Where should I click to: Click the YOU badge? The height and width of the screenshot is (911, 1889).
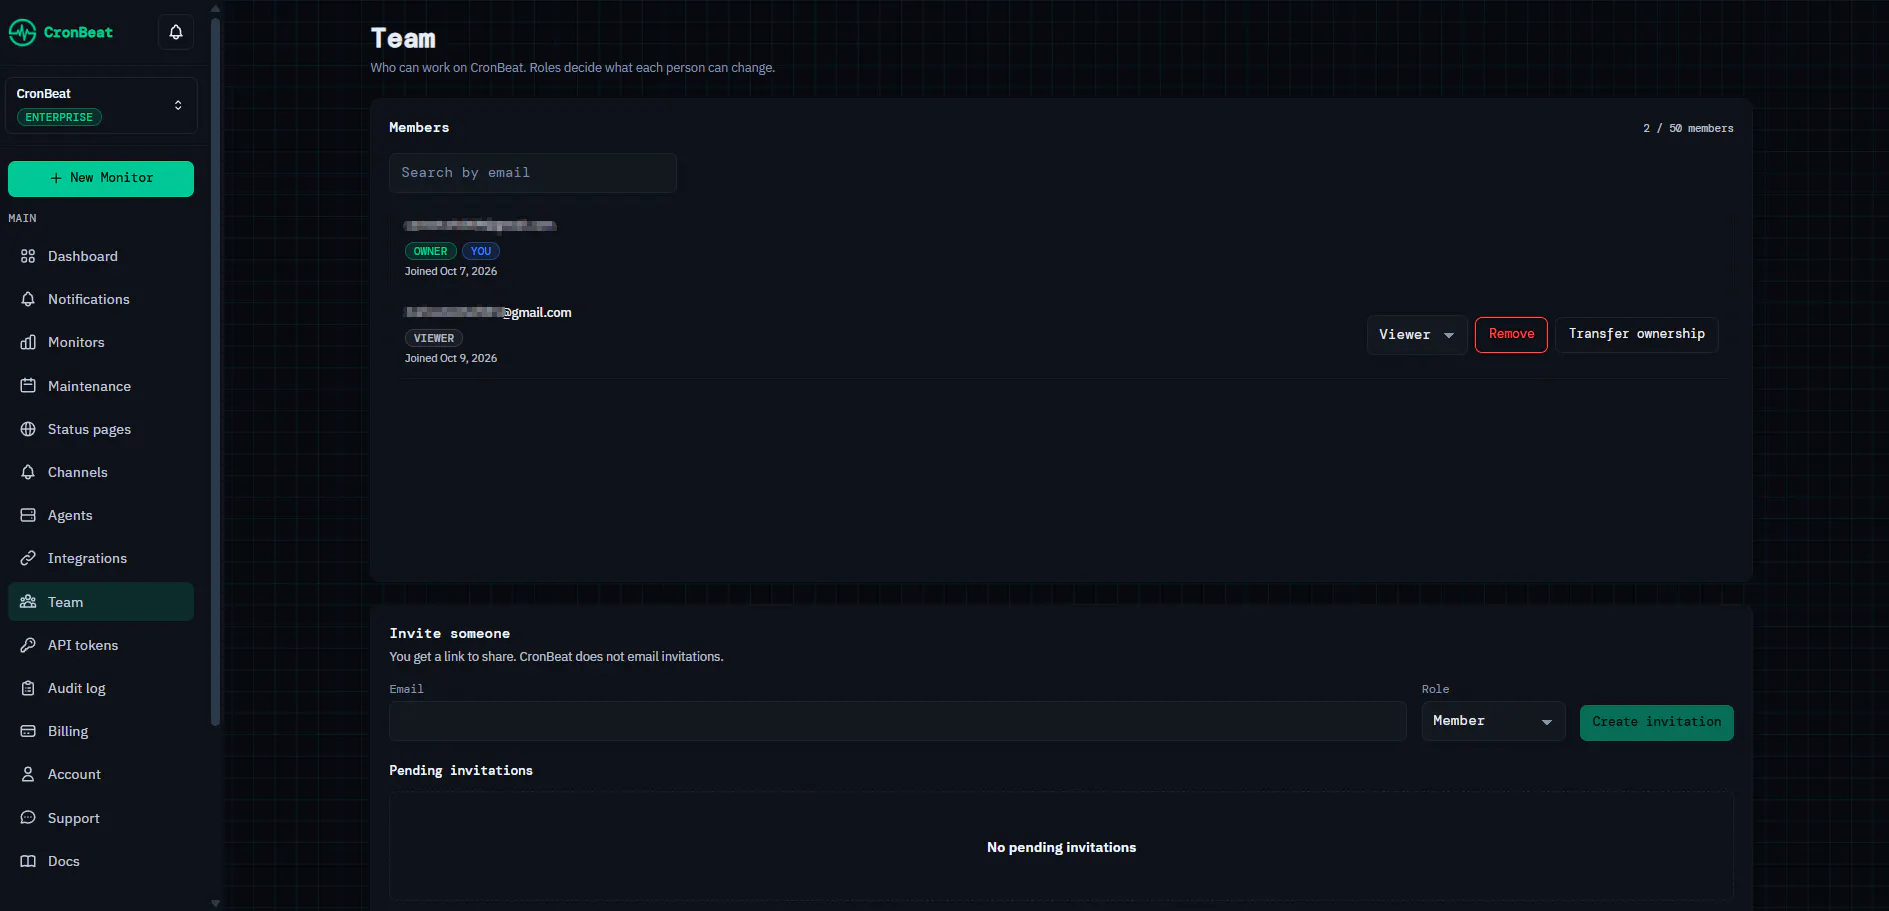pyautogui.click(x=481, y=251)
